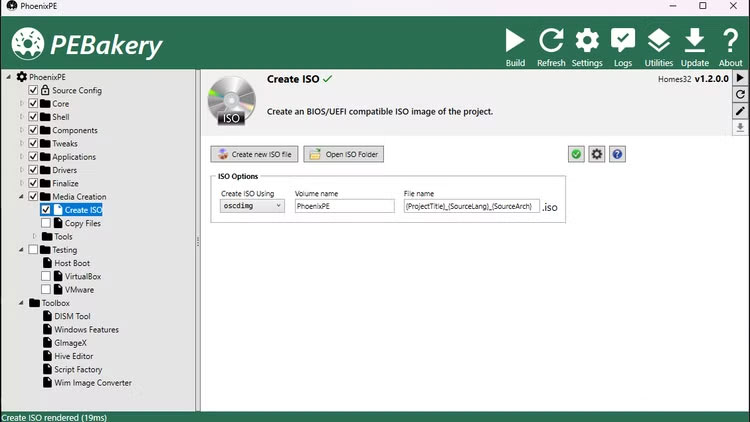Enable the Copy Files checkbox
The height and width of the screenshot is (422, 750).
point(45,223)
